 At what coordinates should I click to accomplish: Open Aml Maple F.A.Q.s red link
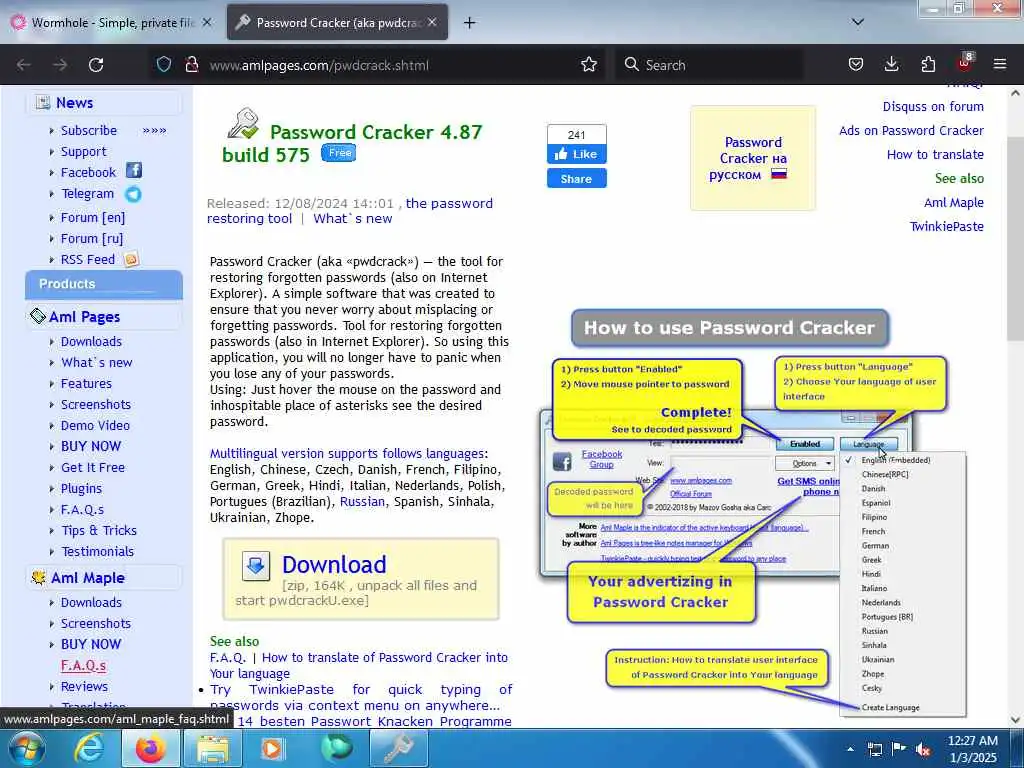(x=84, y=665)
